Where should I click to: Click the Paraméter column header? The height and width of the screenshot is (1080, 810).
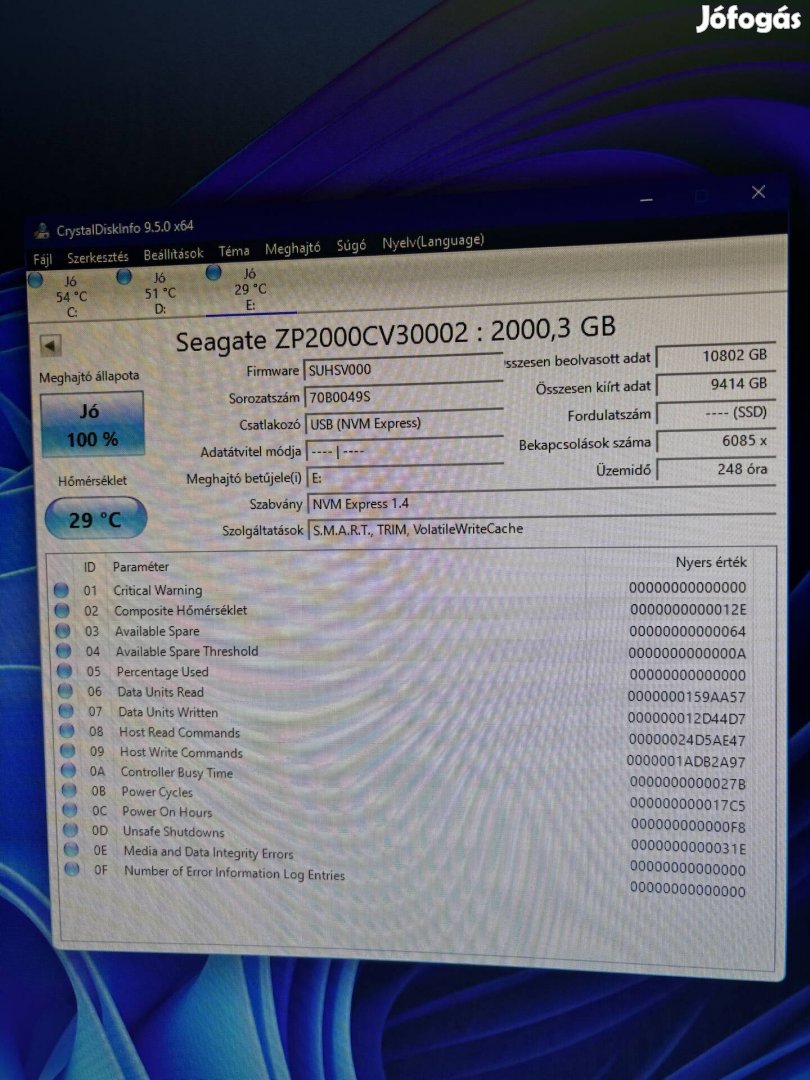141,566
